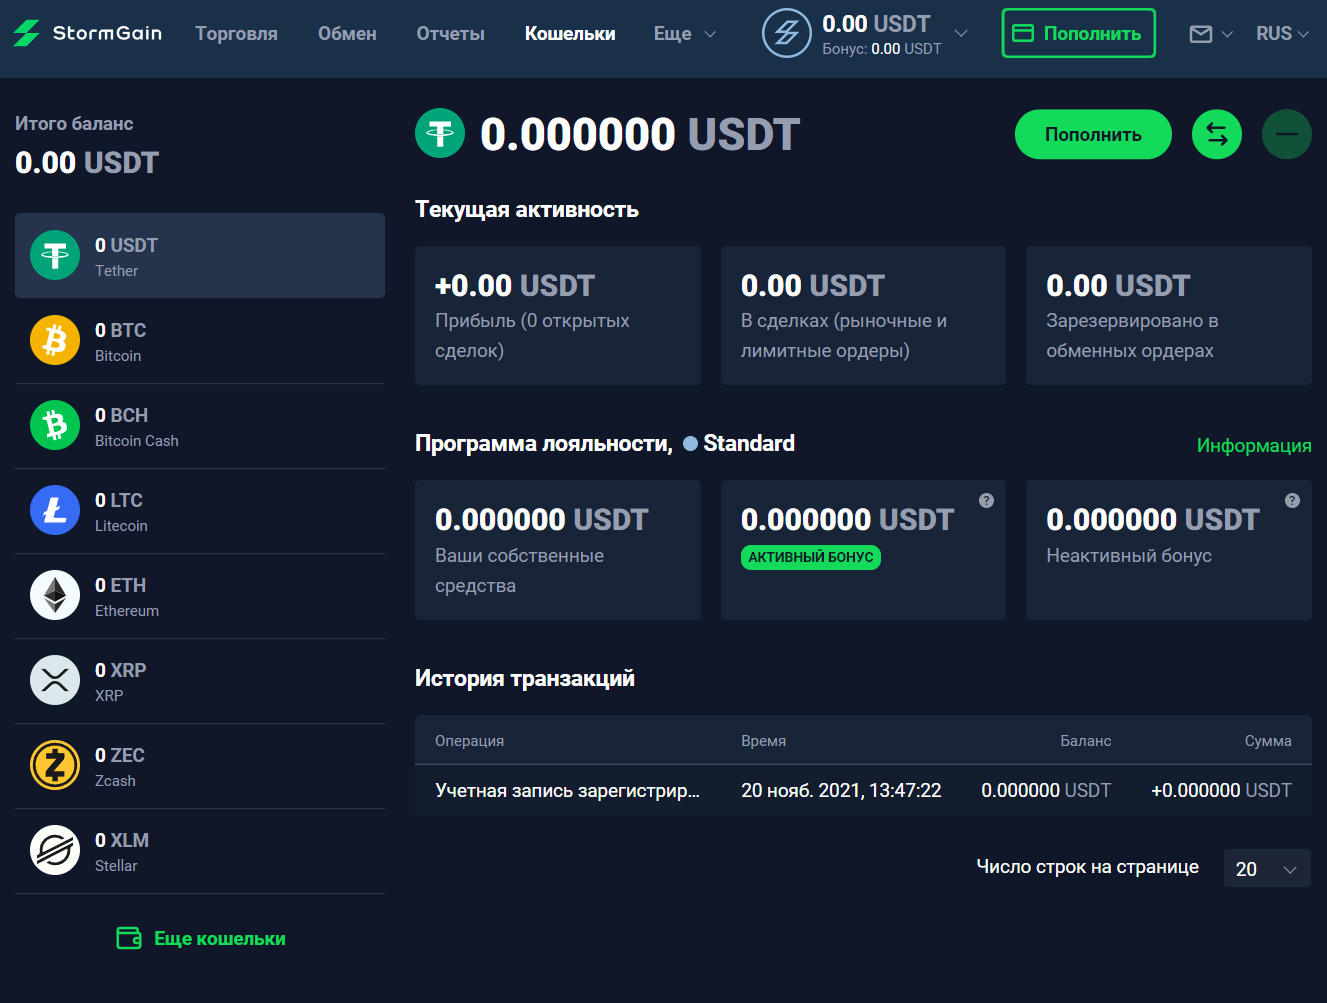Click the В сделках orders card

(863, 315)
